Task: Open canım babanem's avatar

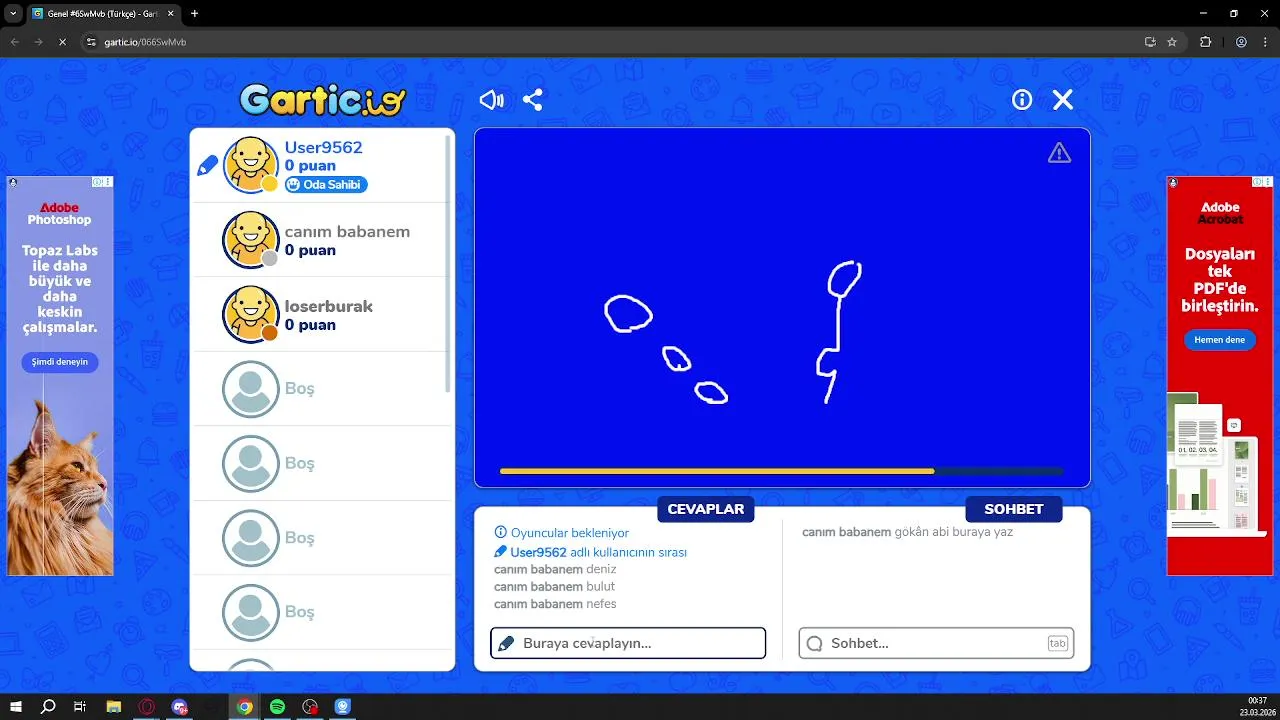Action: (250, 240)
